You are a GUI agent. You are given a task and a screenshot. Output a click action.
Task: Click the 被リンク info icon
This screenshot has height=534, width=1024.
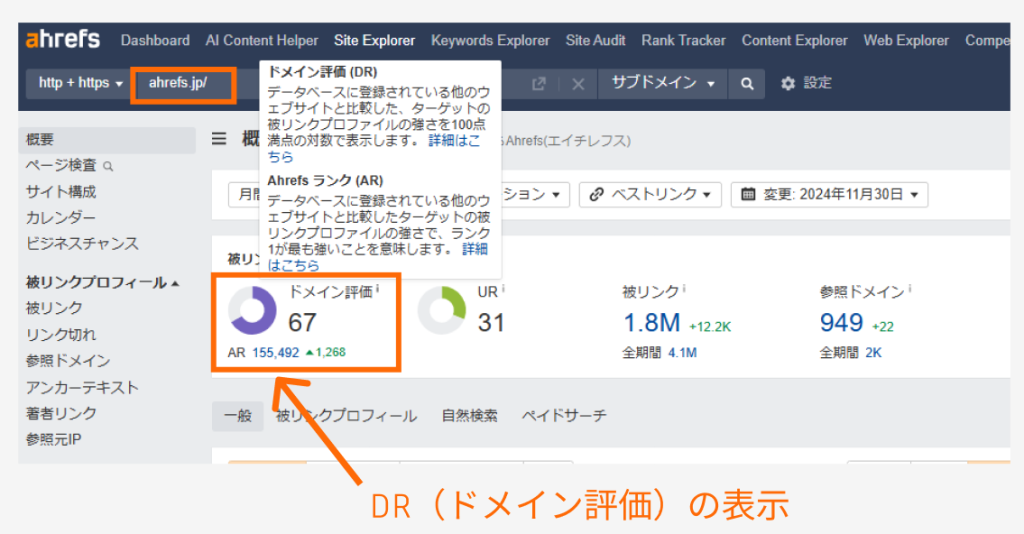[x=683, y=289]
